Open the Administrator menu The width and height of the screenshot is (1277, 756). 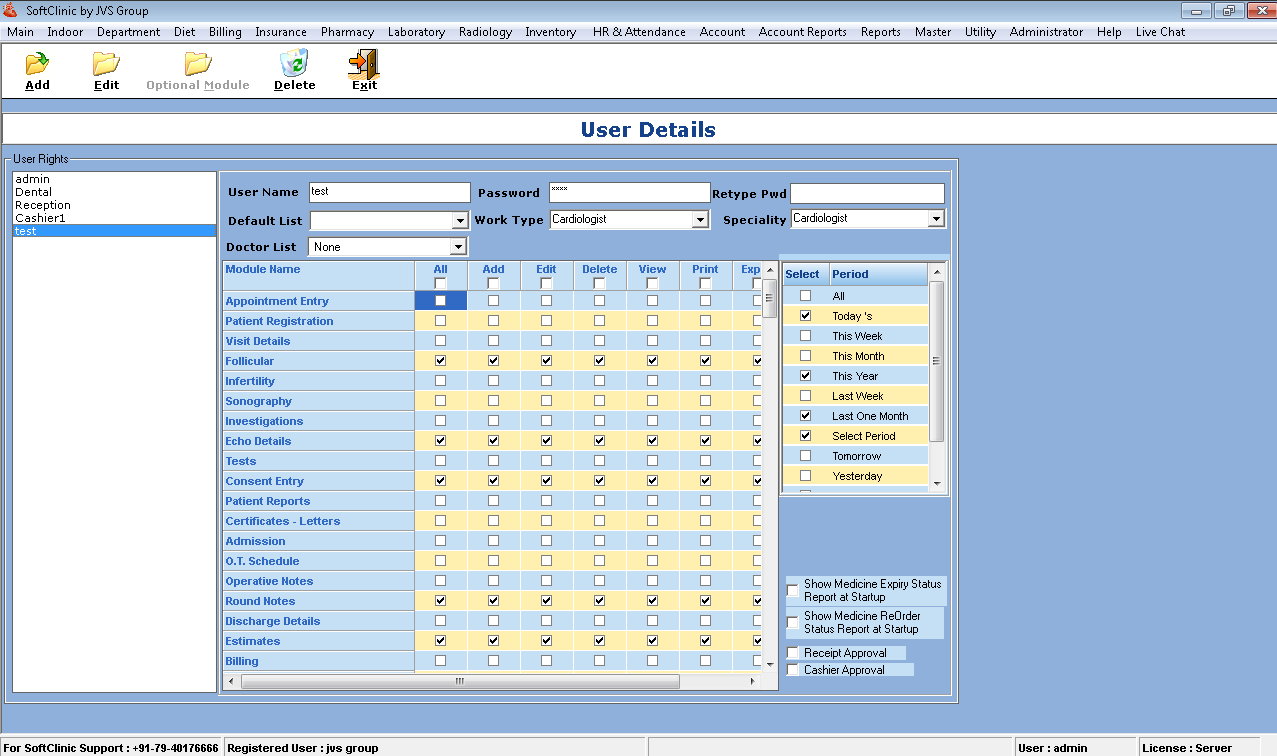[1046, 32]
